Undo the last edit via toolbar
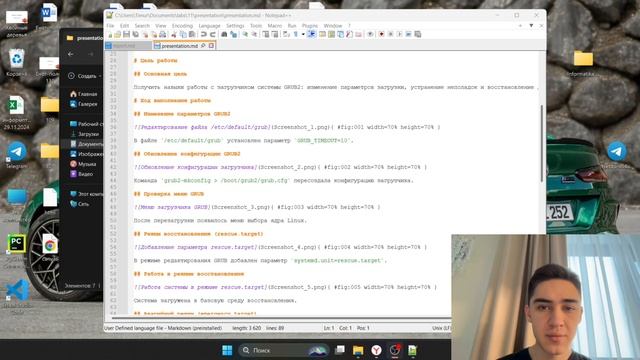Image resolution: width=640 pixels, height=360 pixels. (x=204, y=34)
